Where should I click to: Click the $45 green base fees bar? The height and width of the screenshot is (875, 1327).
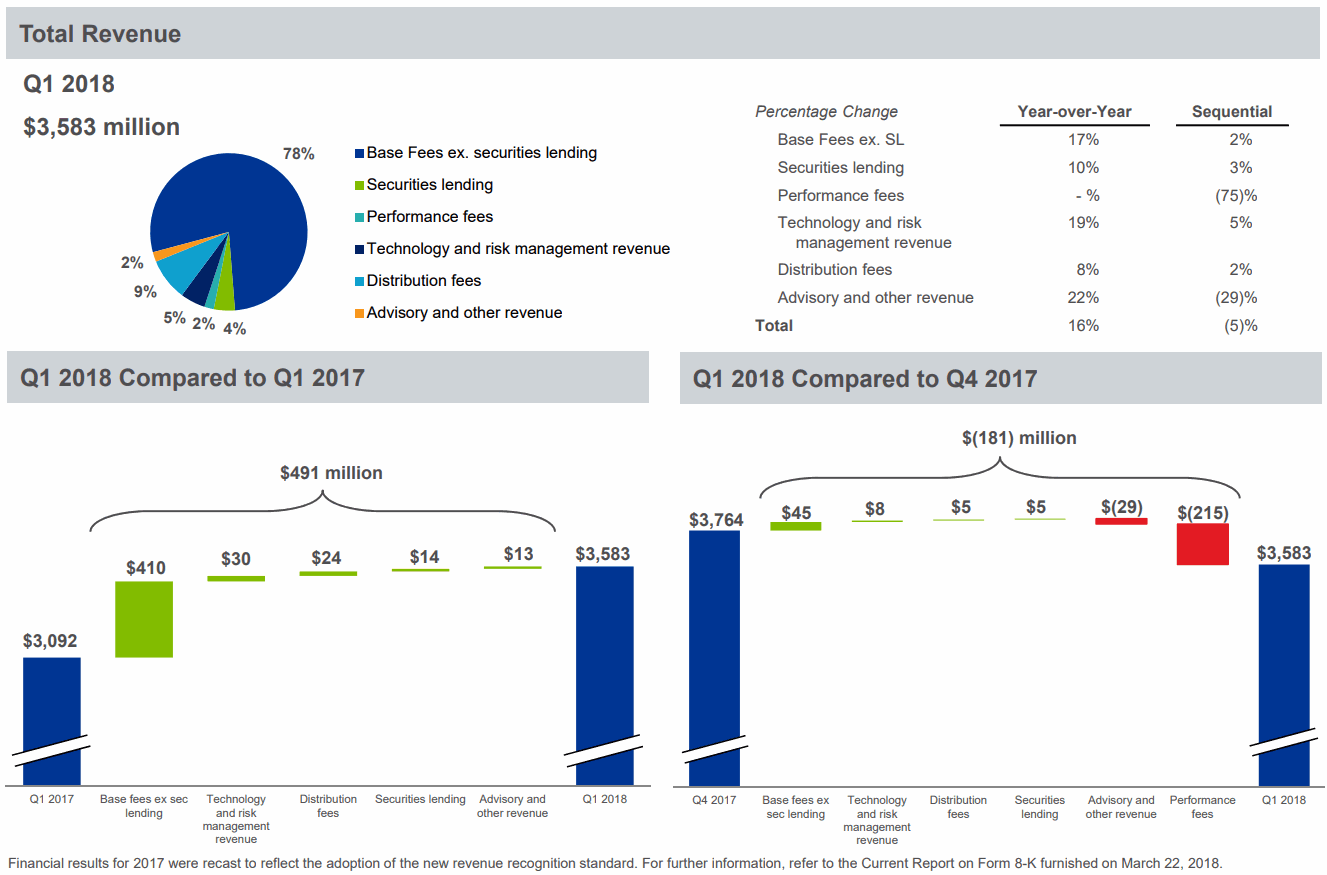pos(796,526)
